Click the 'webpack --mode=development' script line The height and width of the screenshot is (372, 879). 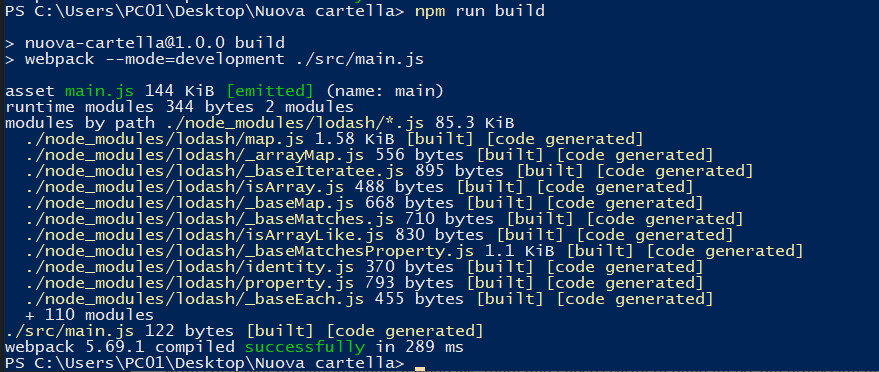pos(214,59)
